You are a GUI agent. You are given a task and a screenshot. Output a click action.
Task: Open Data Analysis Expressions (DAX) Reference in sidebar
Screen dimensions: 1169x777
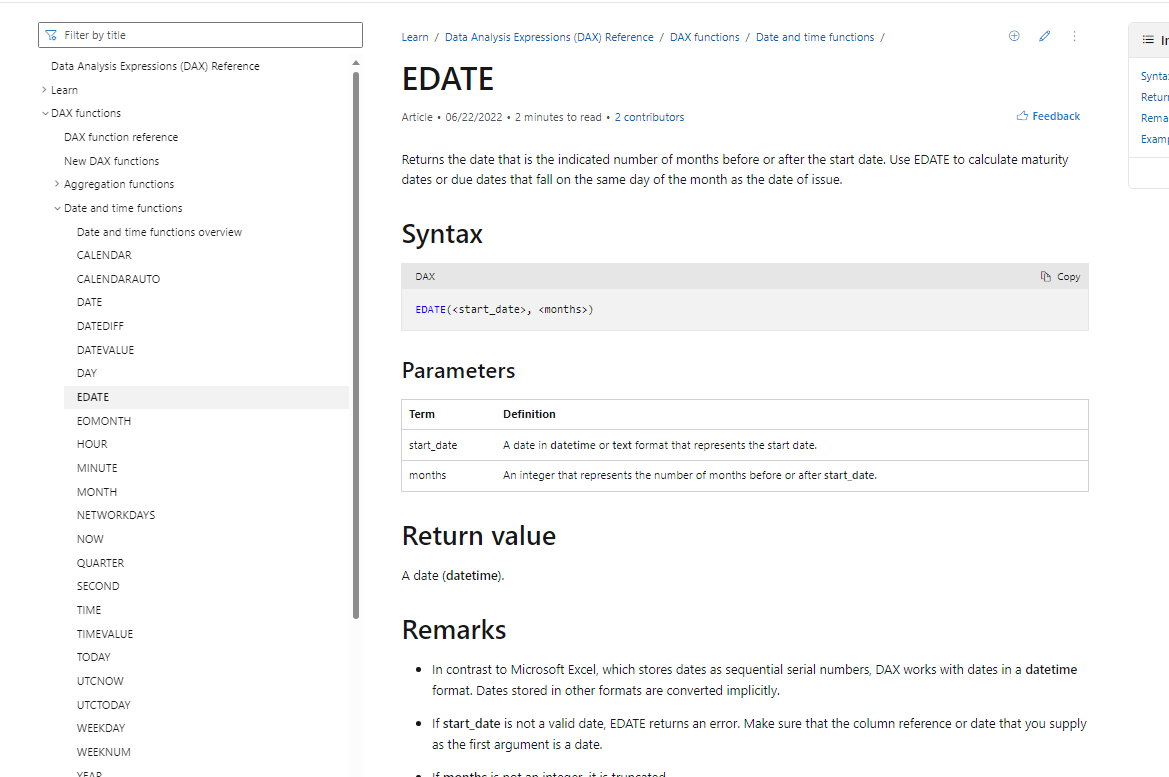(155, 66)
